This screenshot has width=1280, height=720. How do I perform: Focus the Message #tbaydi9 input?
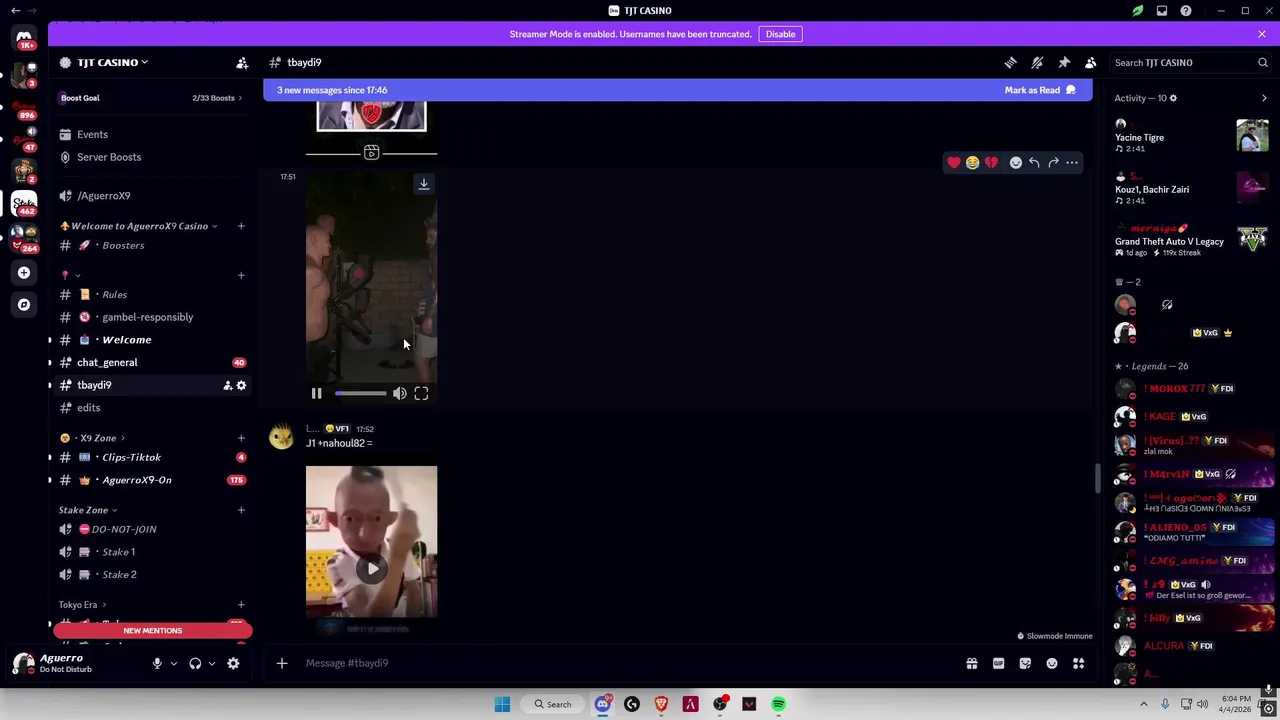630,663
